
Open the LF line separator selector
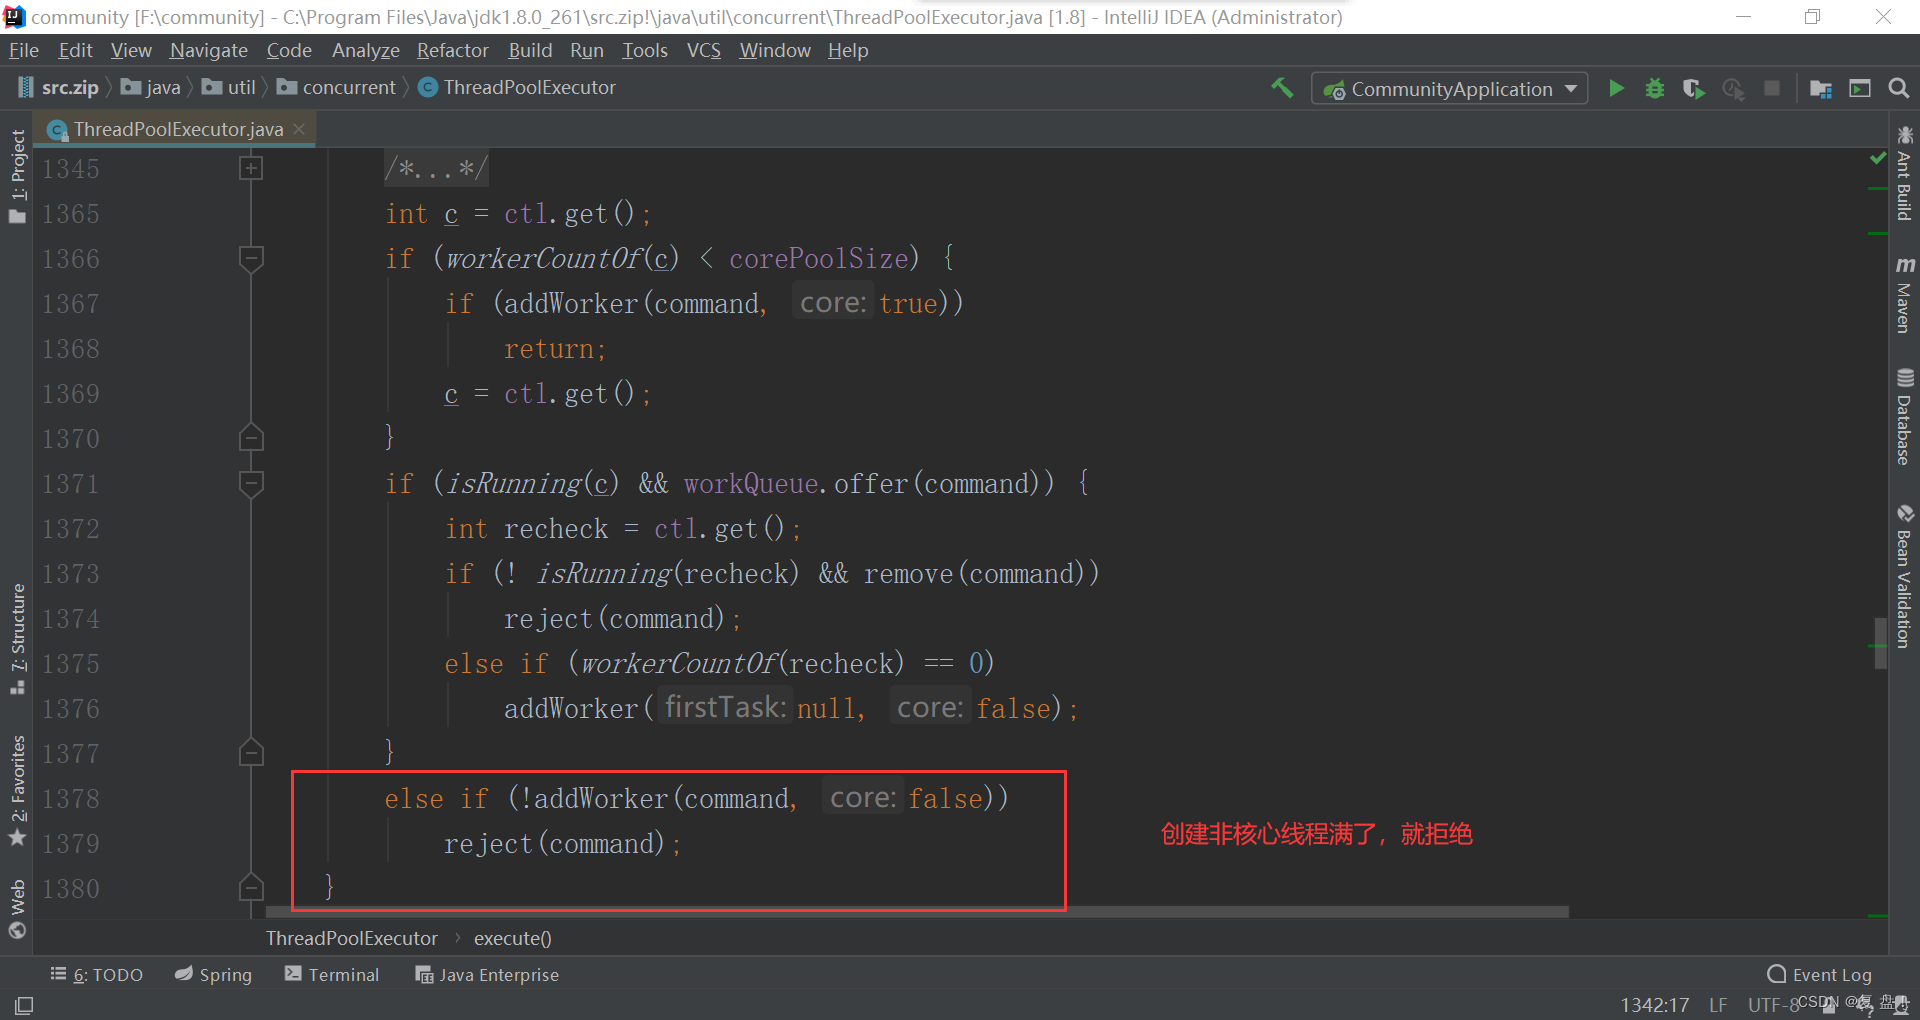[x=1718, y=1005]
